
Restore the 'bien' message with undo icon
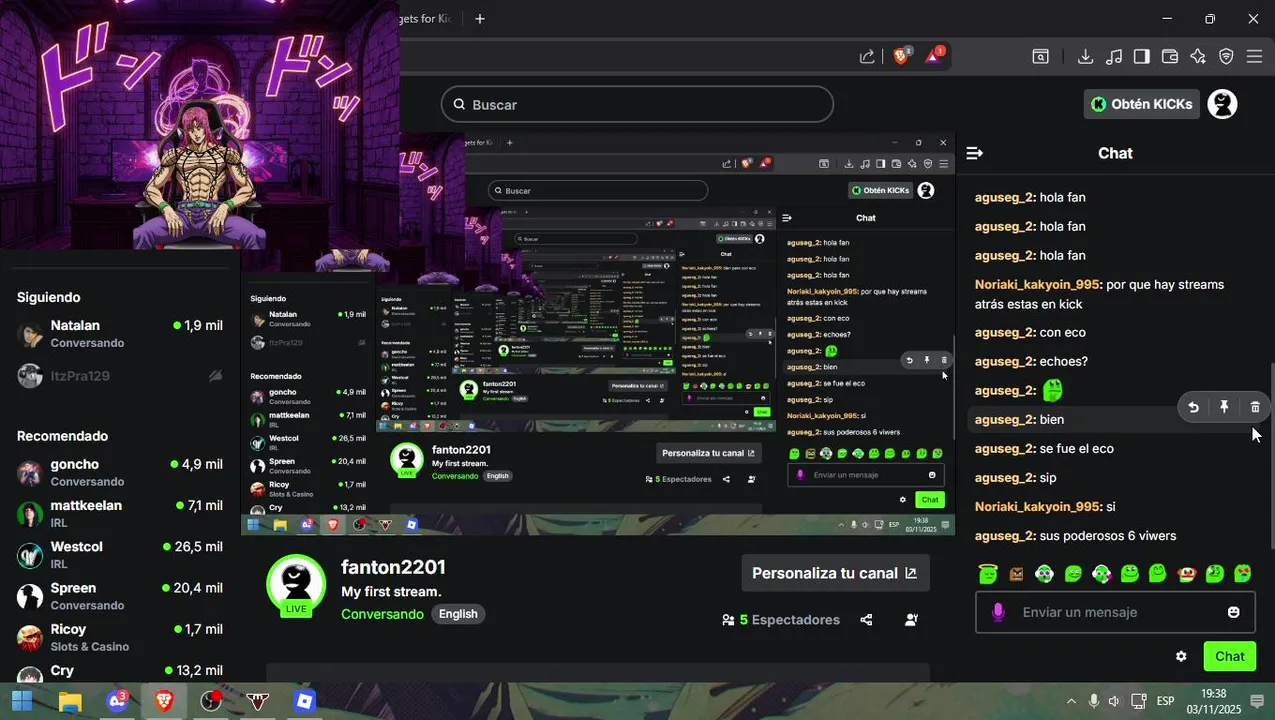[1193, 407]
